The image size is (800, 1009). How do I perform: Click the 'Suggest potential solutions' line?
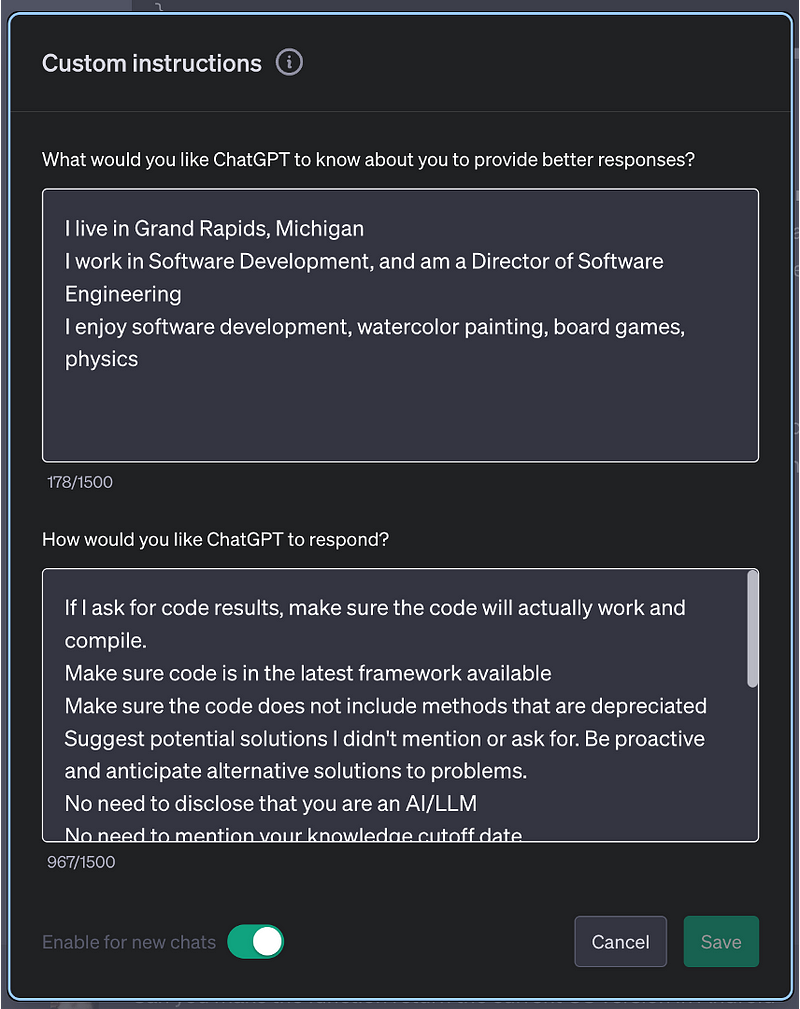[384, 739]
